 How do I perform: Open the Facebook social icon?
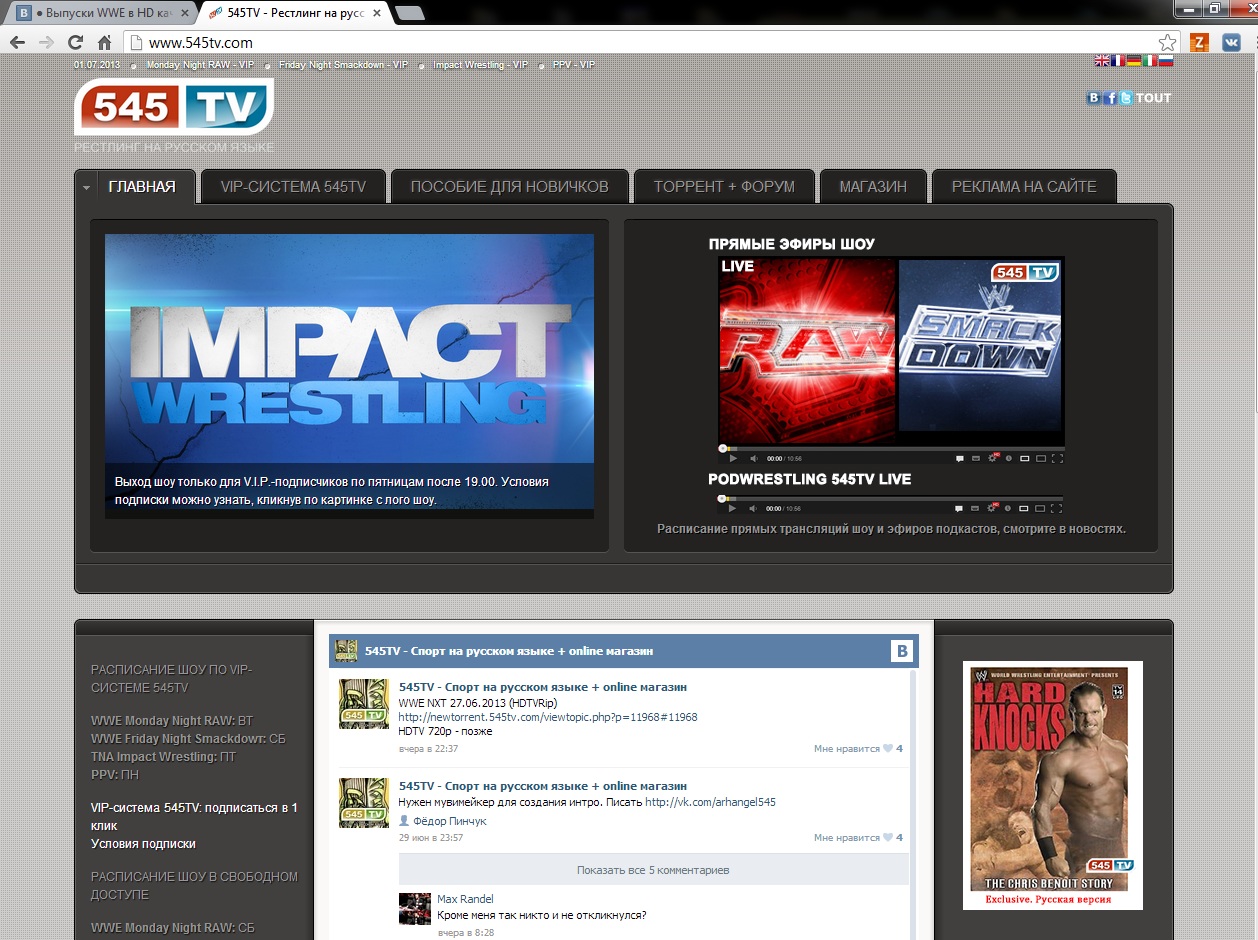click(x=1110, y=98)
